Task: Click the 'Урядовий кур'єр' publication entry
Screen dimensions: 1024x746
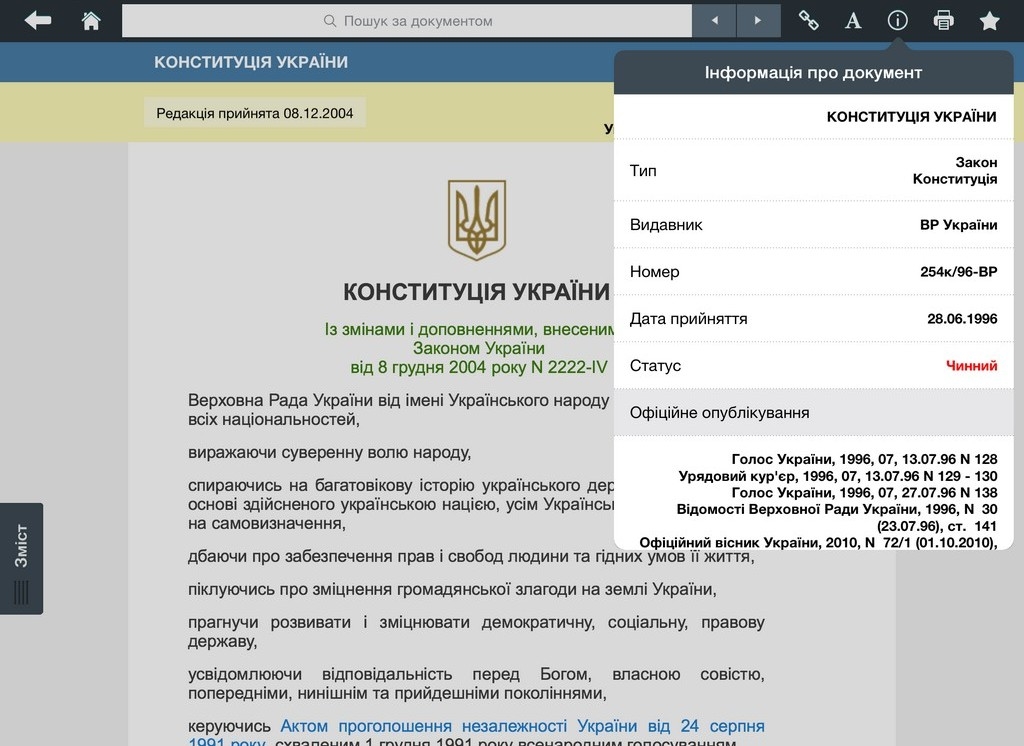Action: point(838,476)
